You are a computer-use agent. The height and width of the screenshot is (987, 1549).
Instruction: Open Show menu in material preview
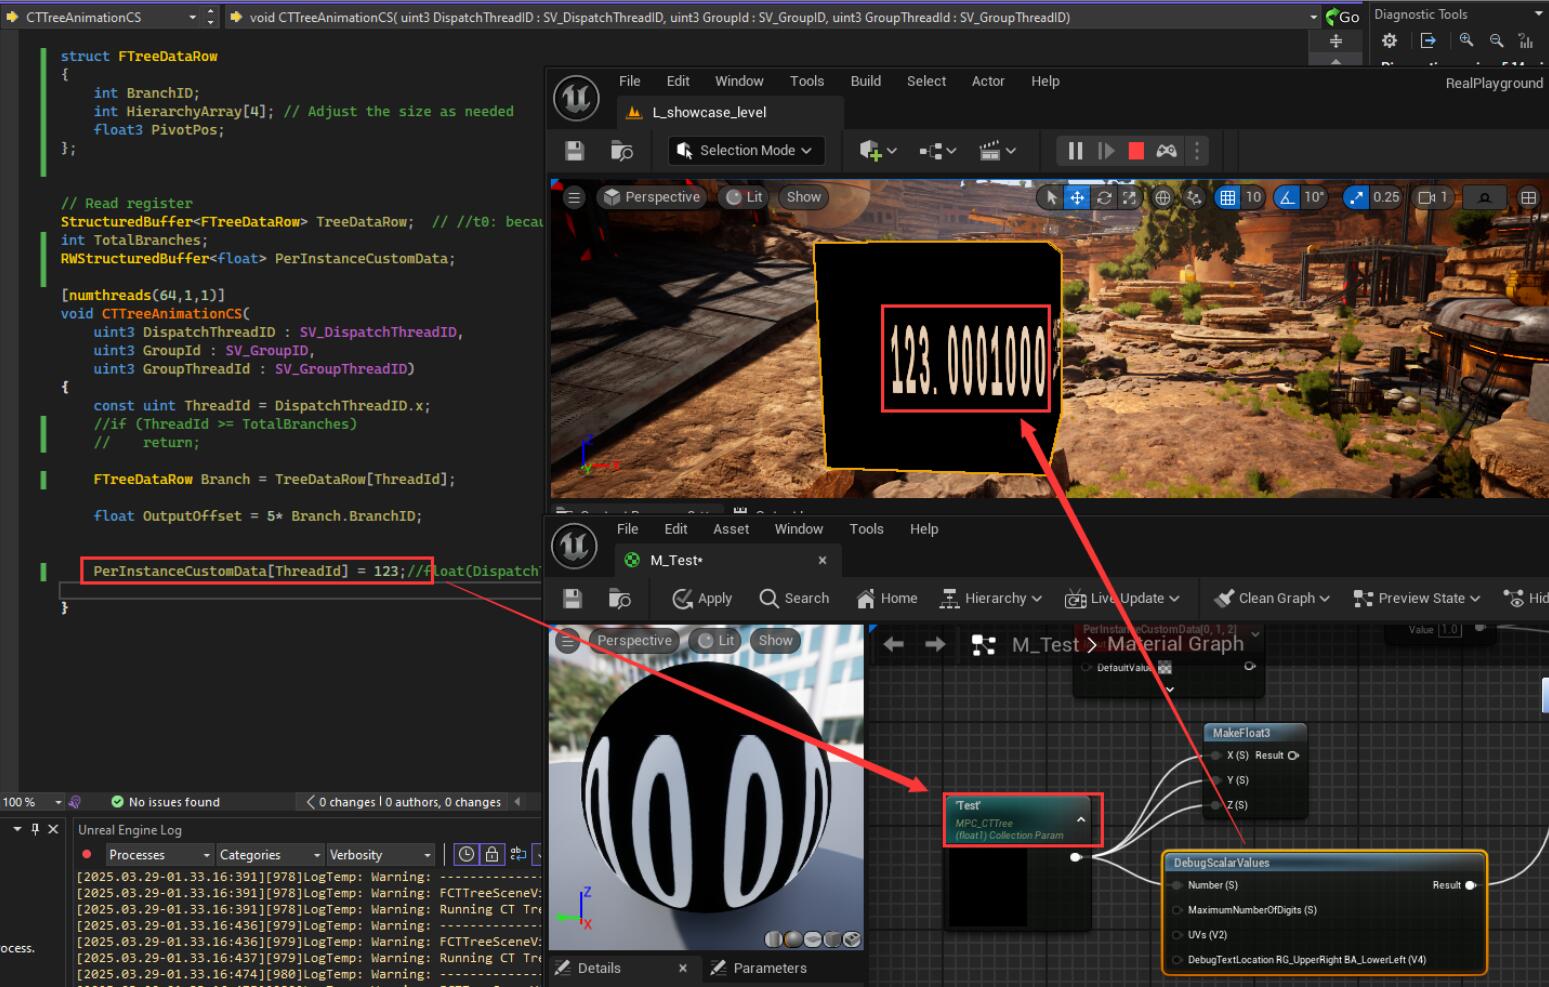click(x=775, y=640)
